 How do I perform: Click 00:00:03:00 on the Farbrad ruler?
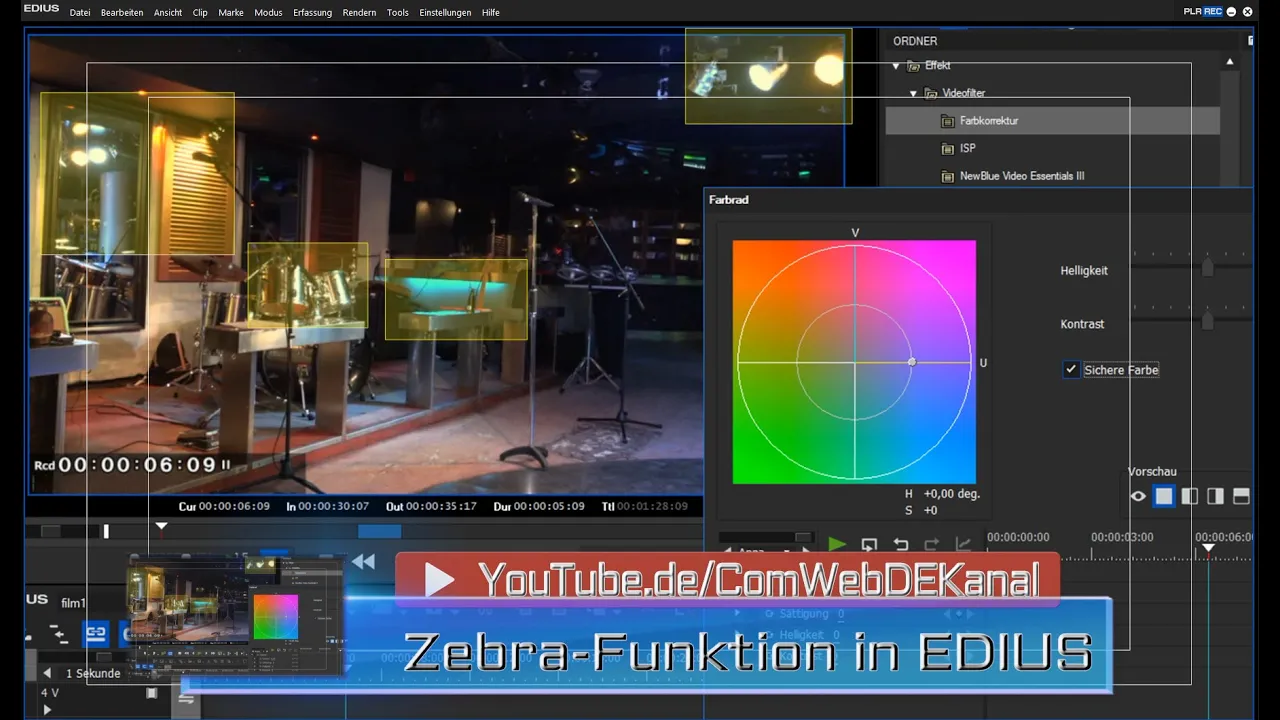click(x=1122, y=537)
